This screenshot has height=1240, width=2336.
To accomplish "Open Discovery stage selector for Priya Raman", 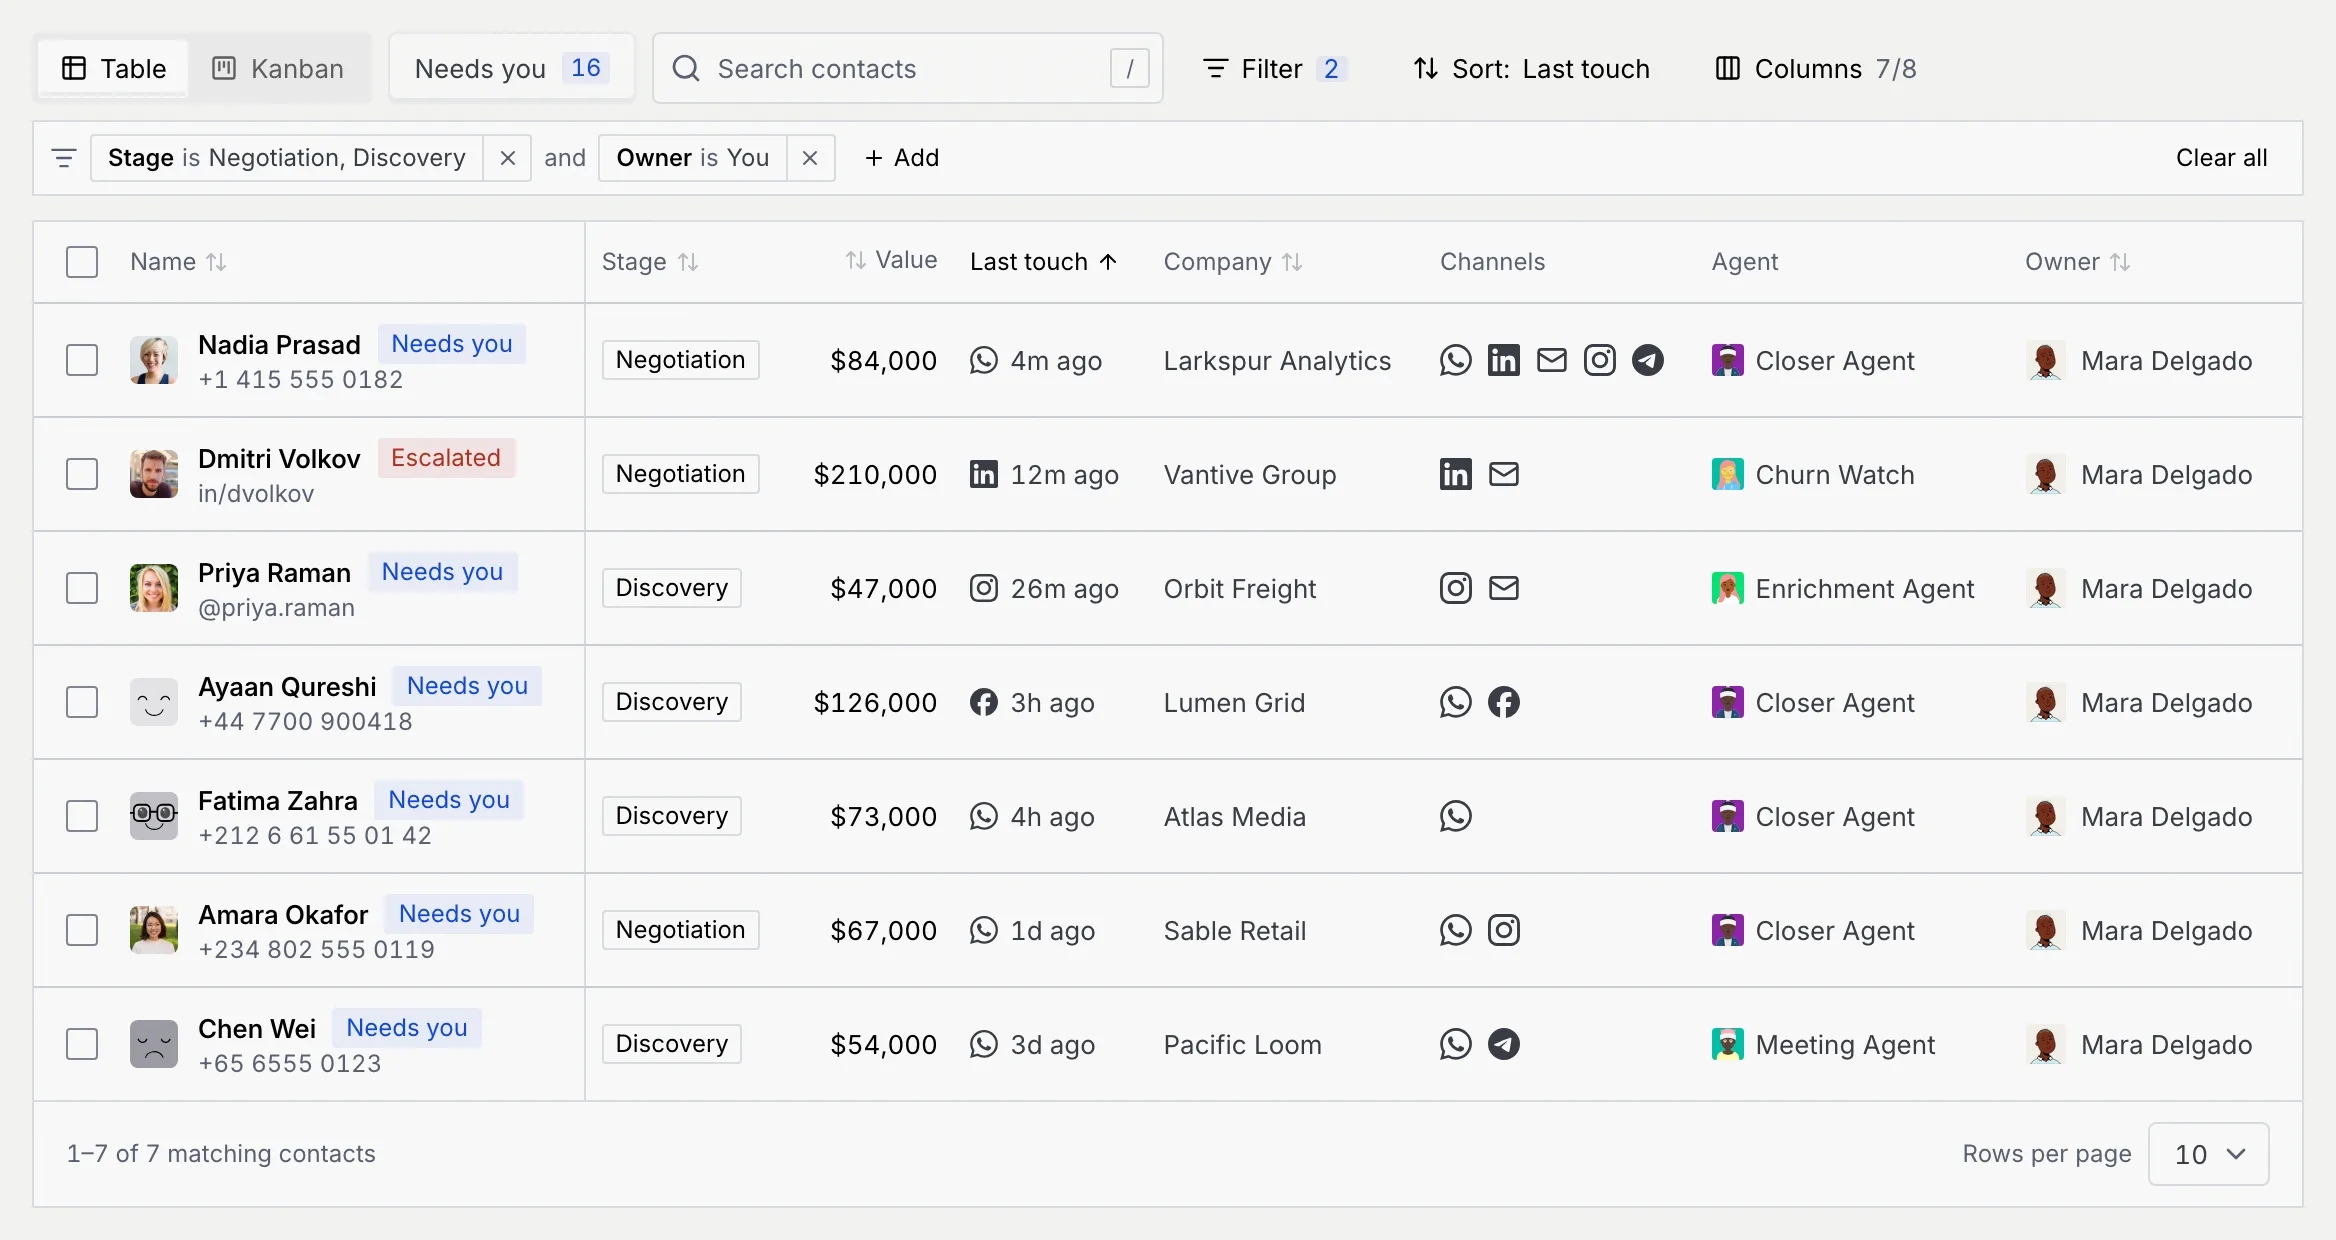I will click(671, 588).
